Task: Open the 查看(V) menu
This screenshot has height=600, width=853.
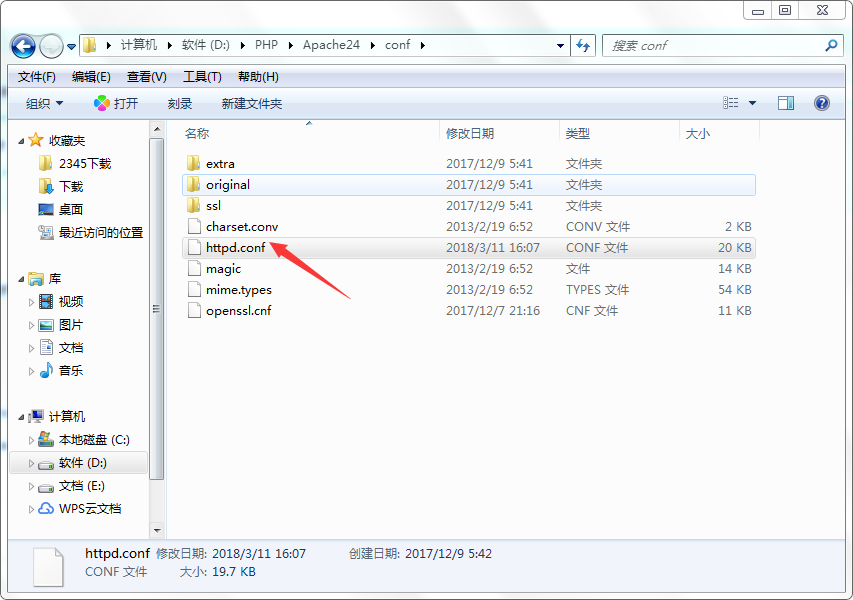Action: coord(147,77)
